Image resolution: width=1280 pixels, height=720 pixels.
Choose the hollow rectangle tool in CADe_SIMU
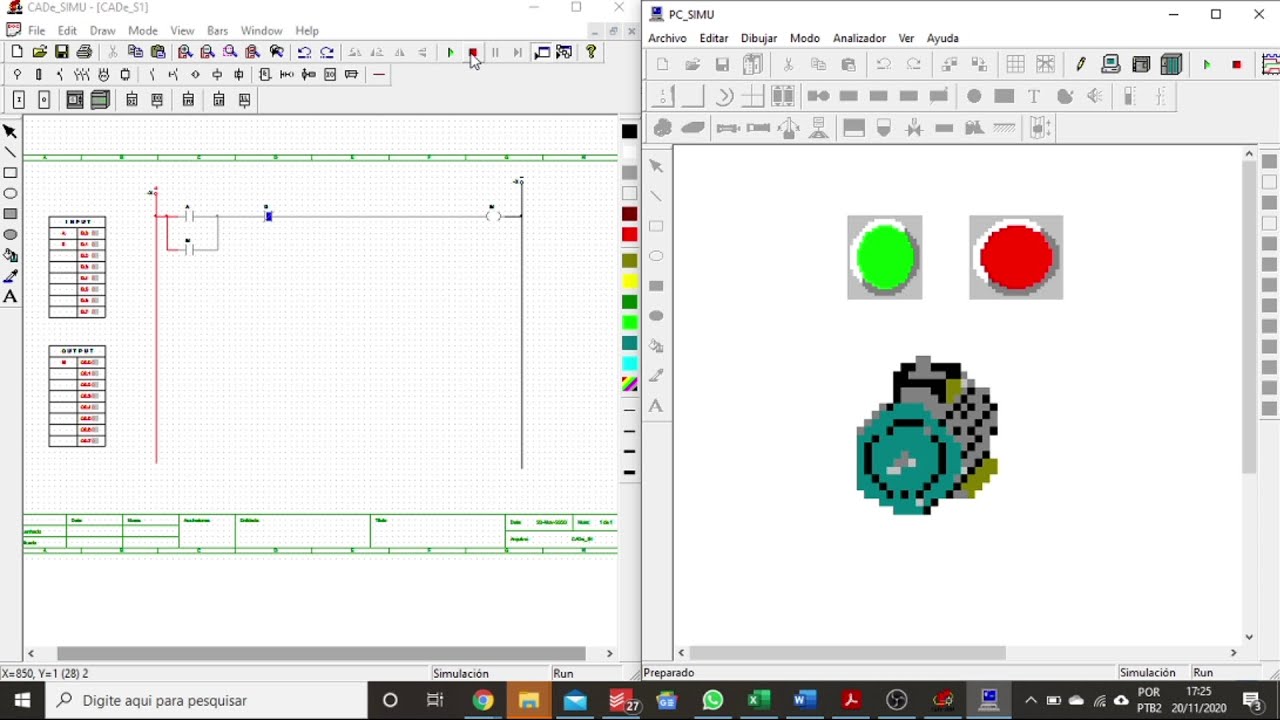pos(10,173)
